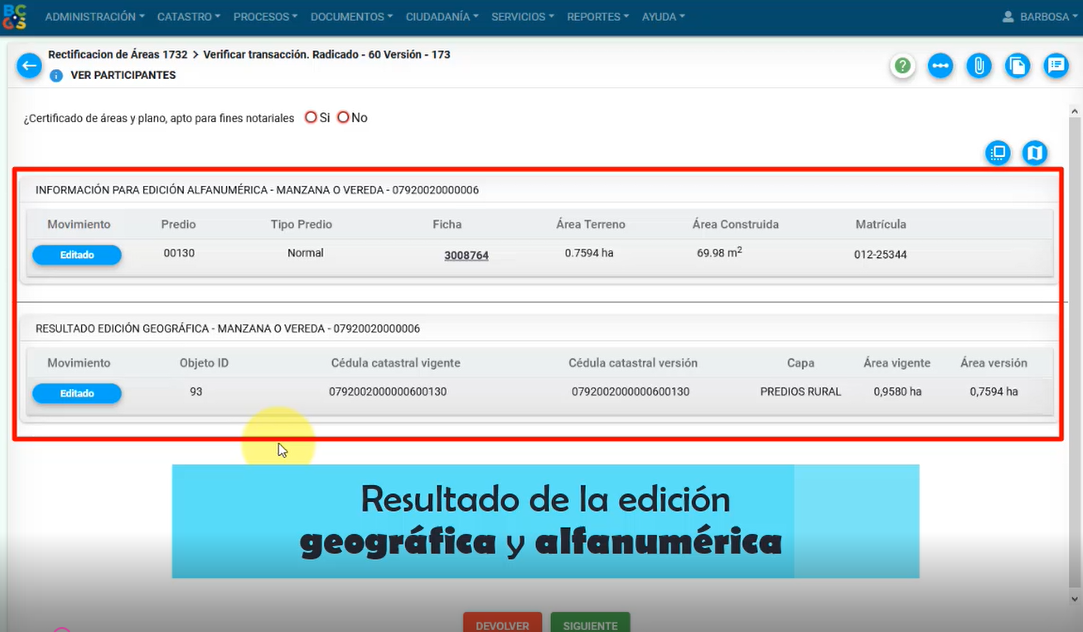Click the scrollbar up arrow
Viewport: 1083px width, 632px height.
coord(1075,112)
